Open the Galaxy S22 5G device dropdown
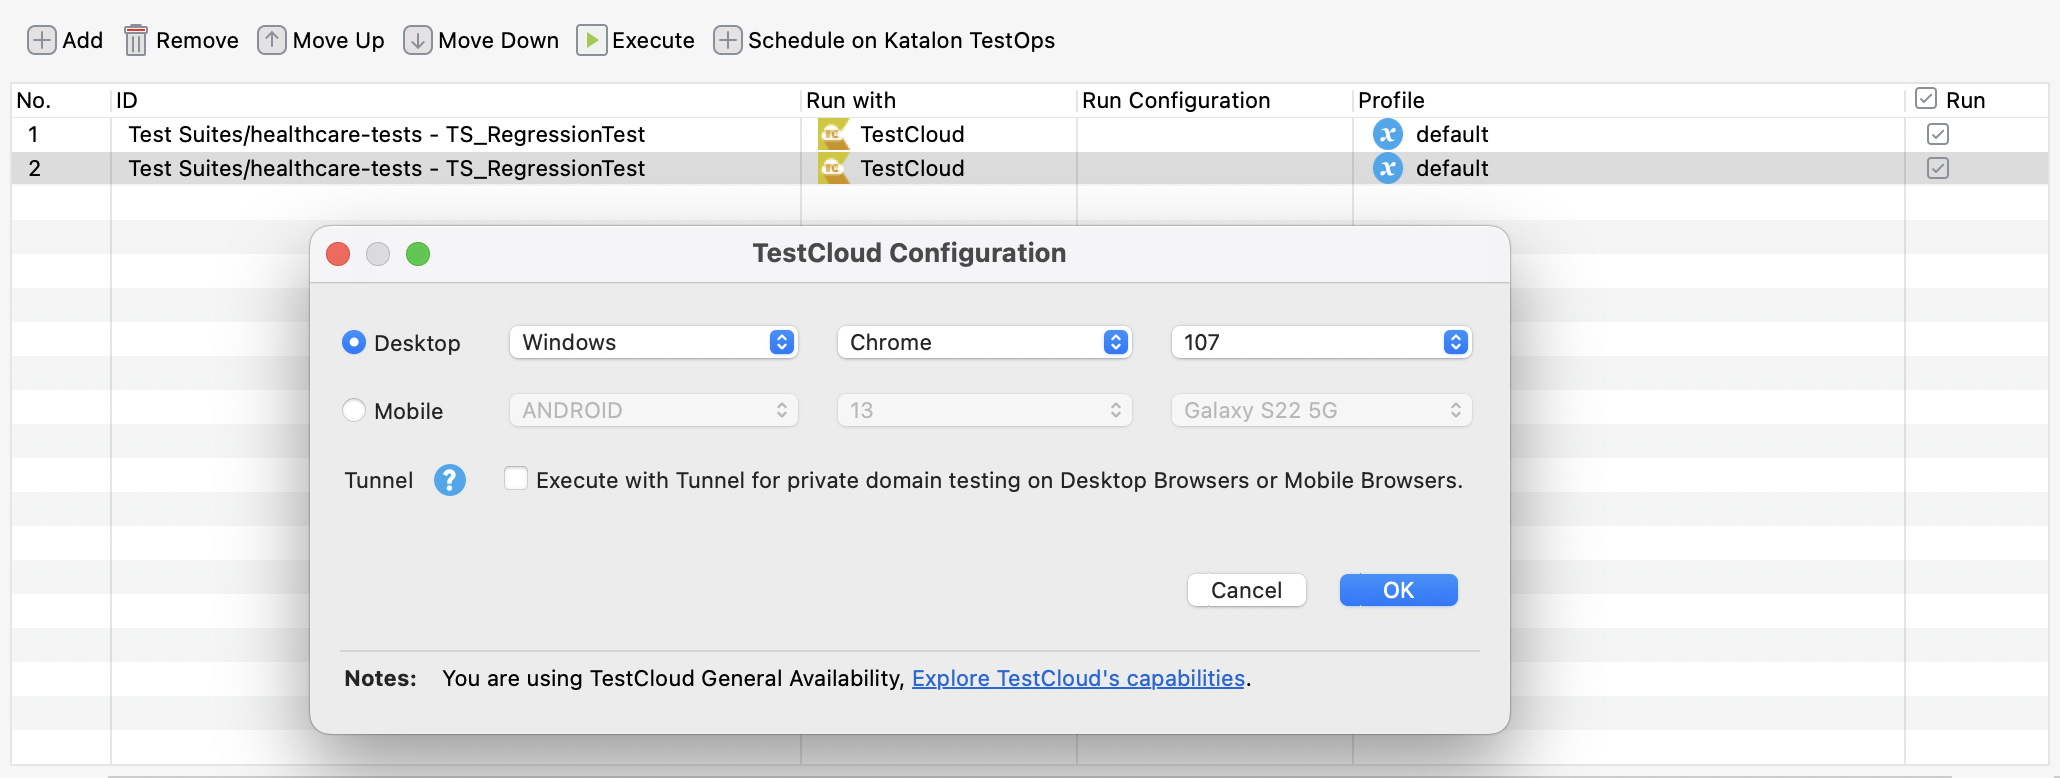Viewport: 2060px width, 778px height. point(1321,410)
